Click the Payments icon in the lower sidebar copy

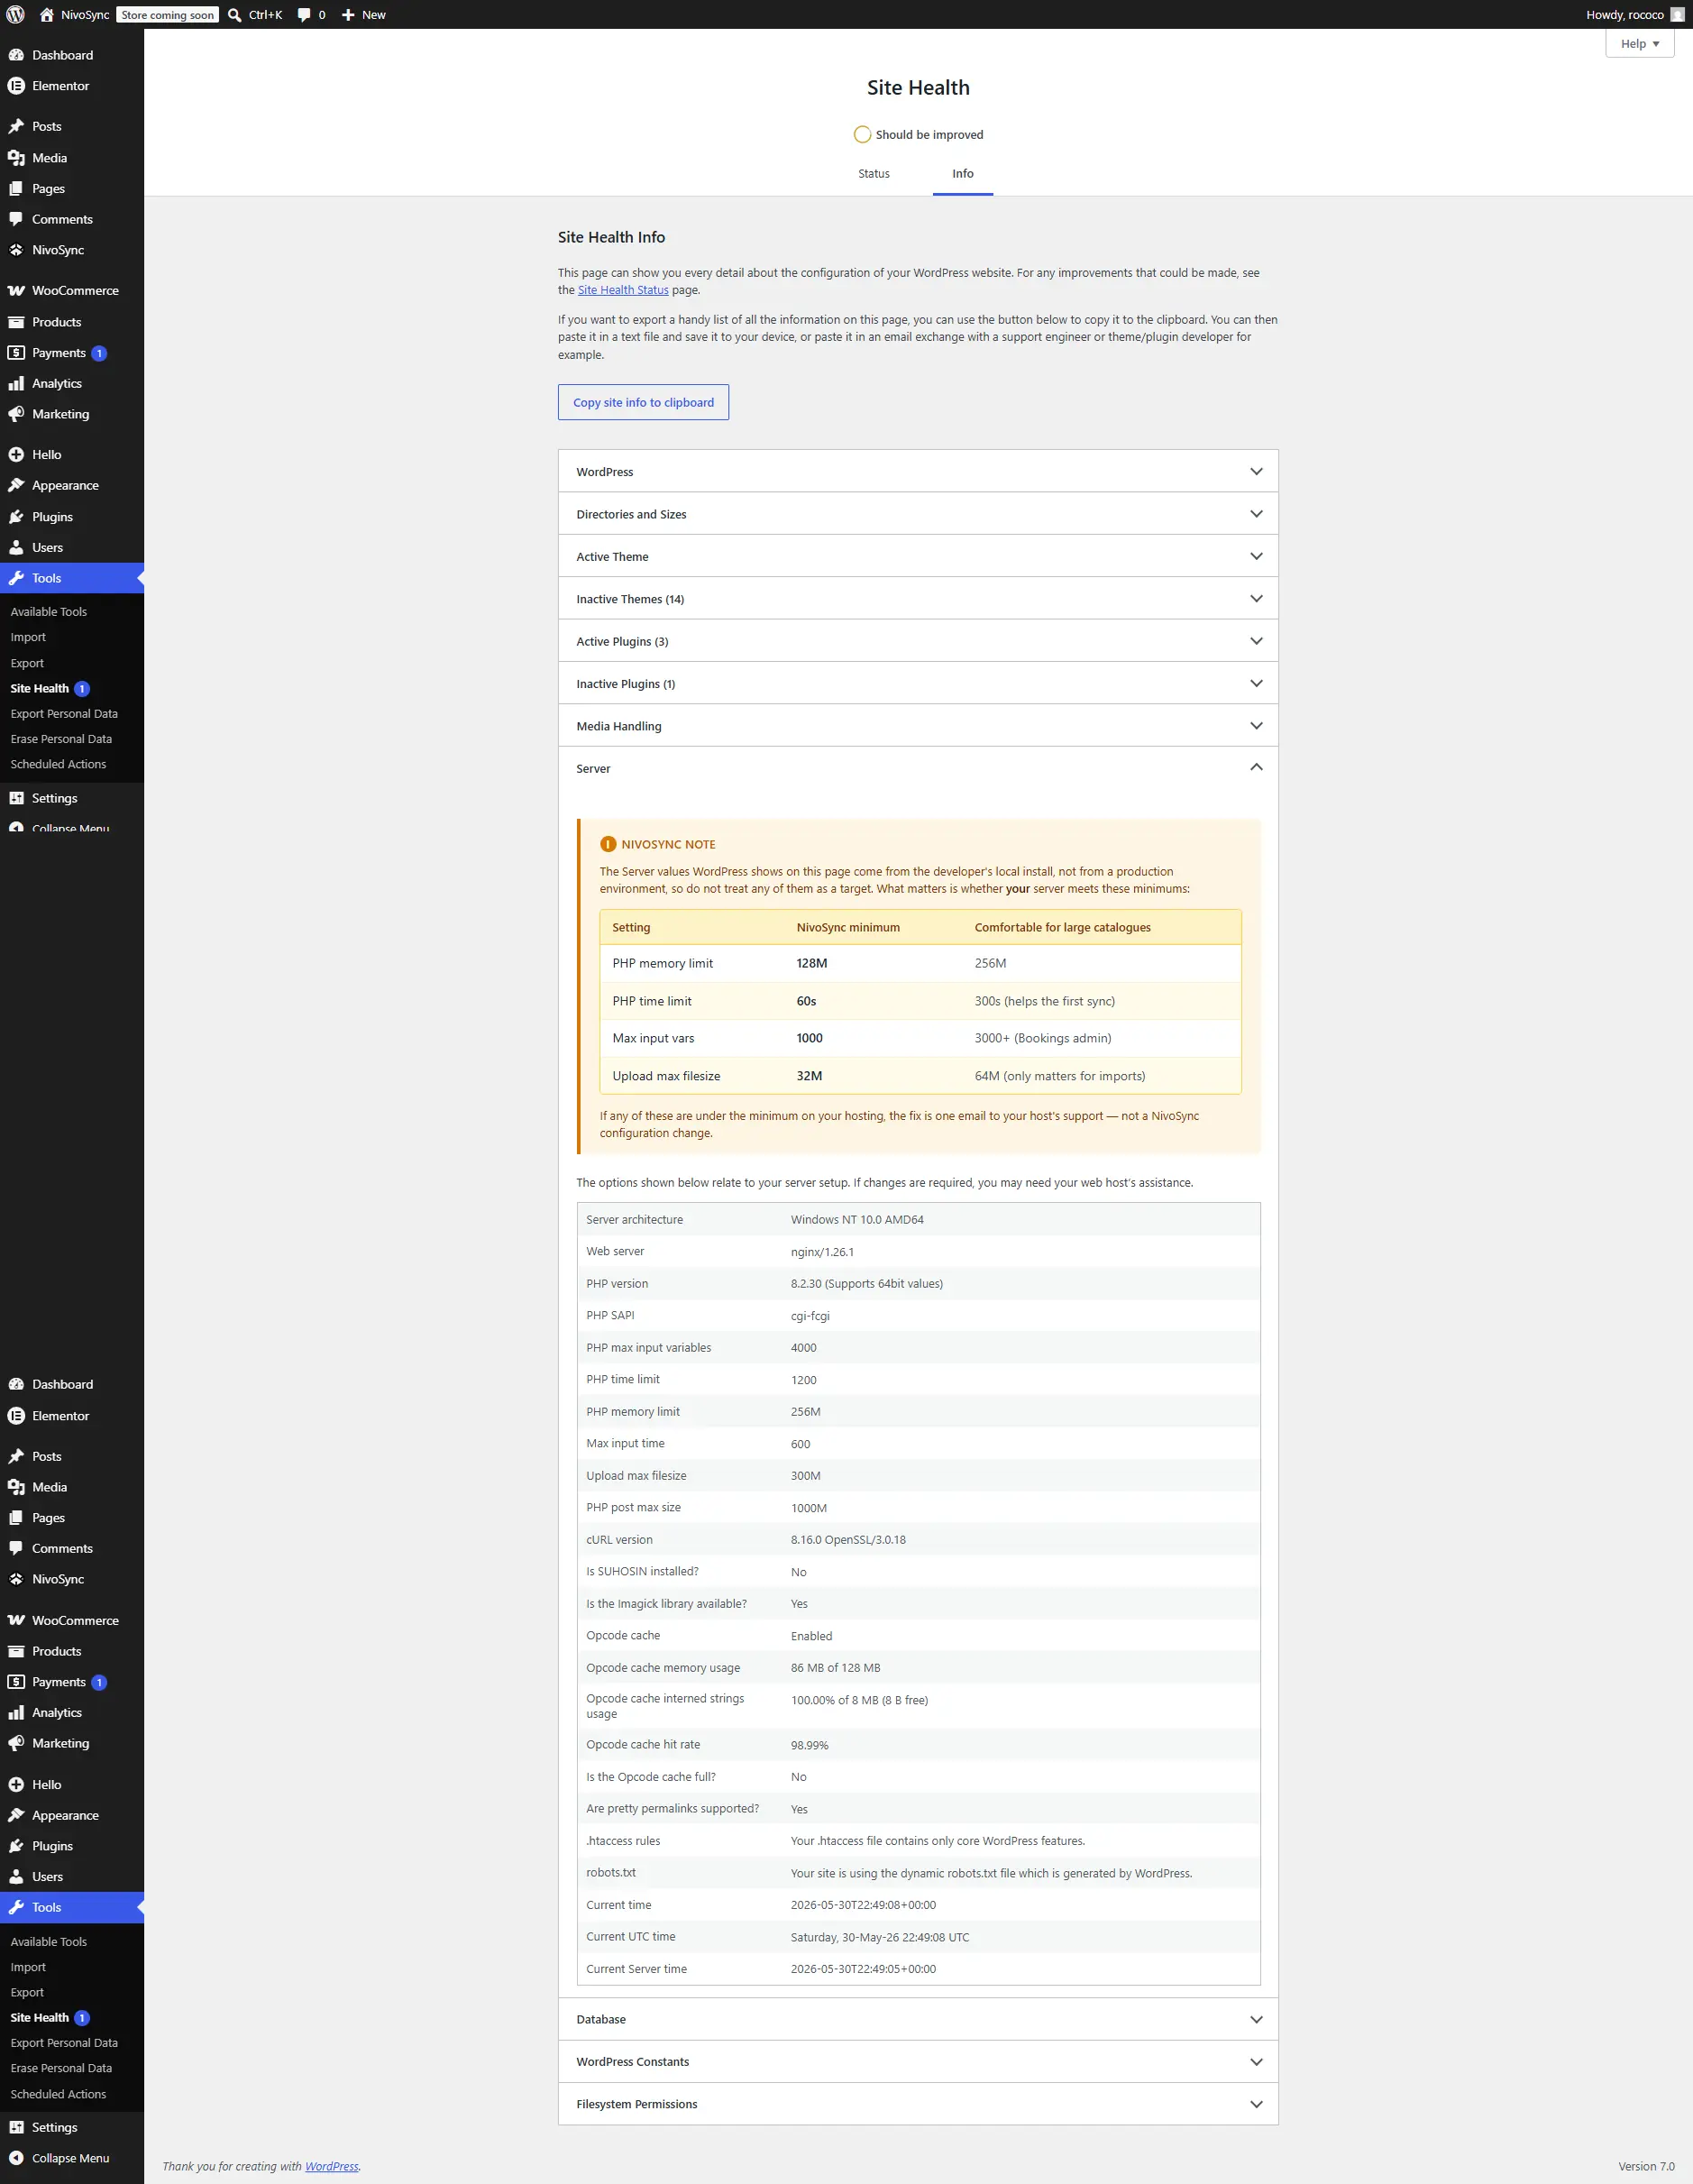(x=16, y=1682)
